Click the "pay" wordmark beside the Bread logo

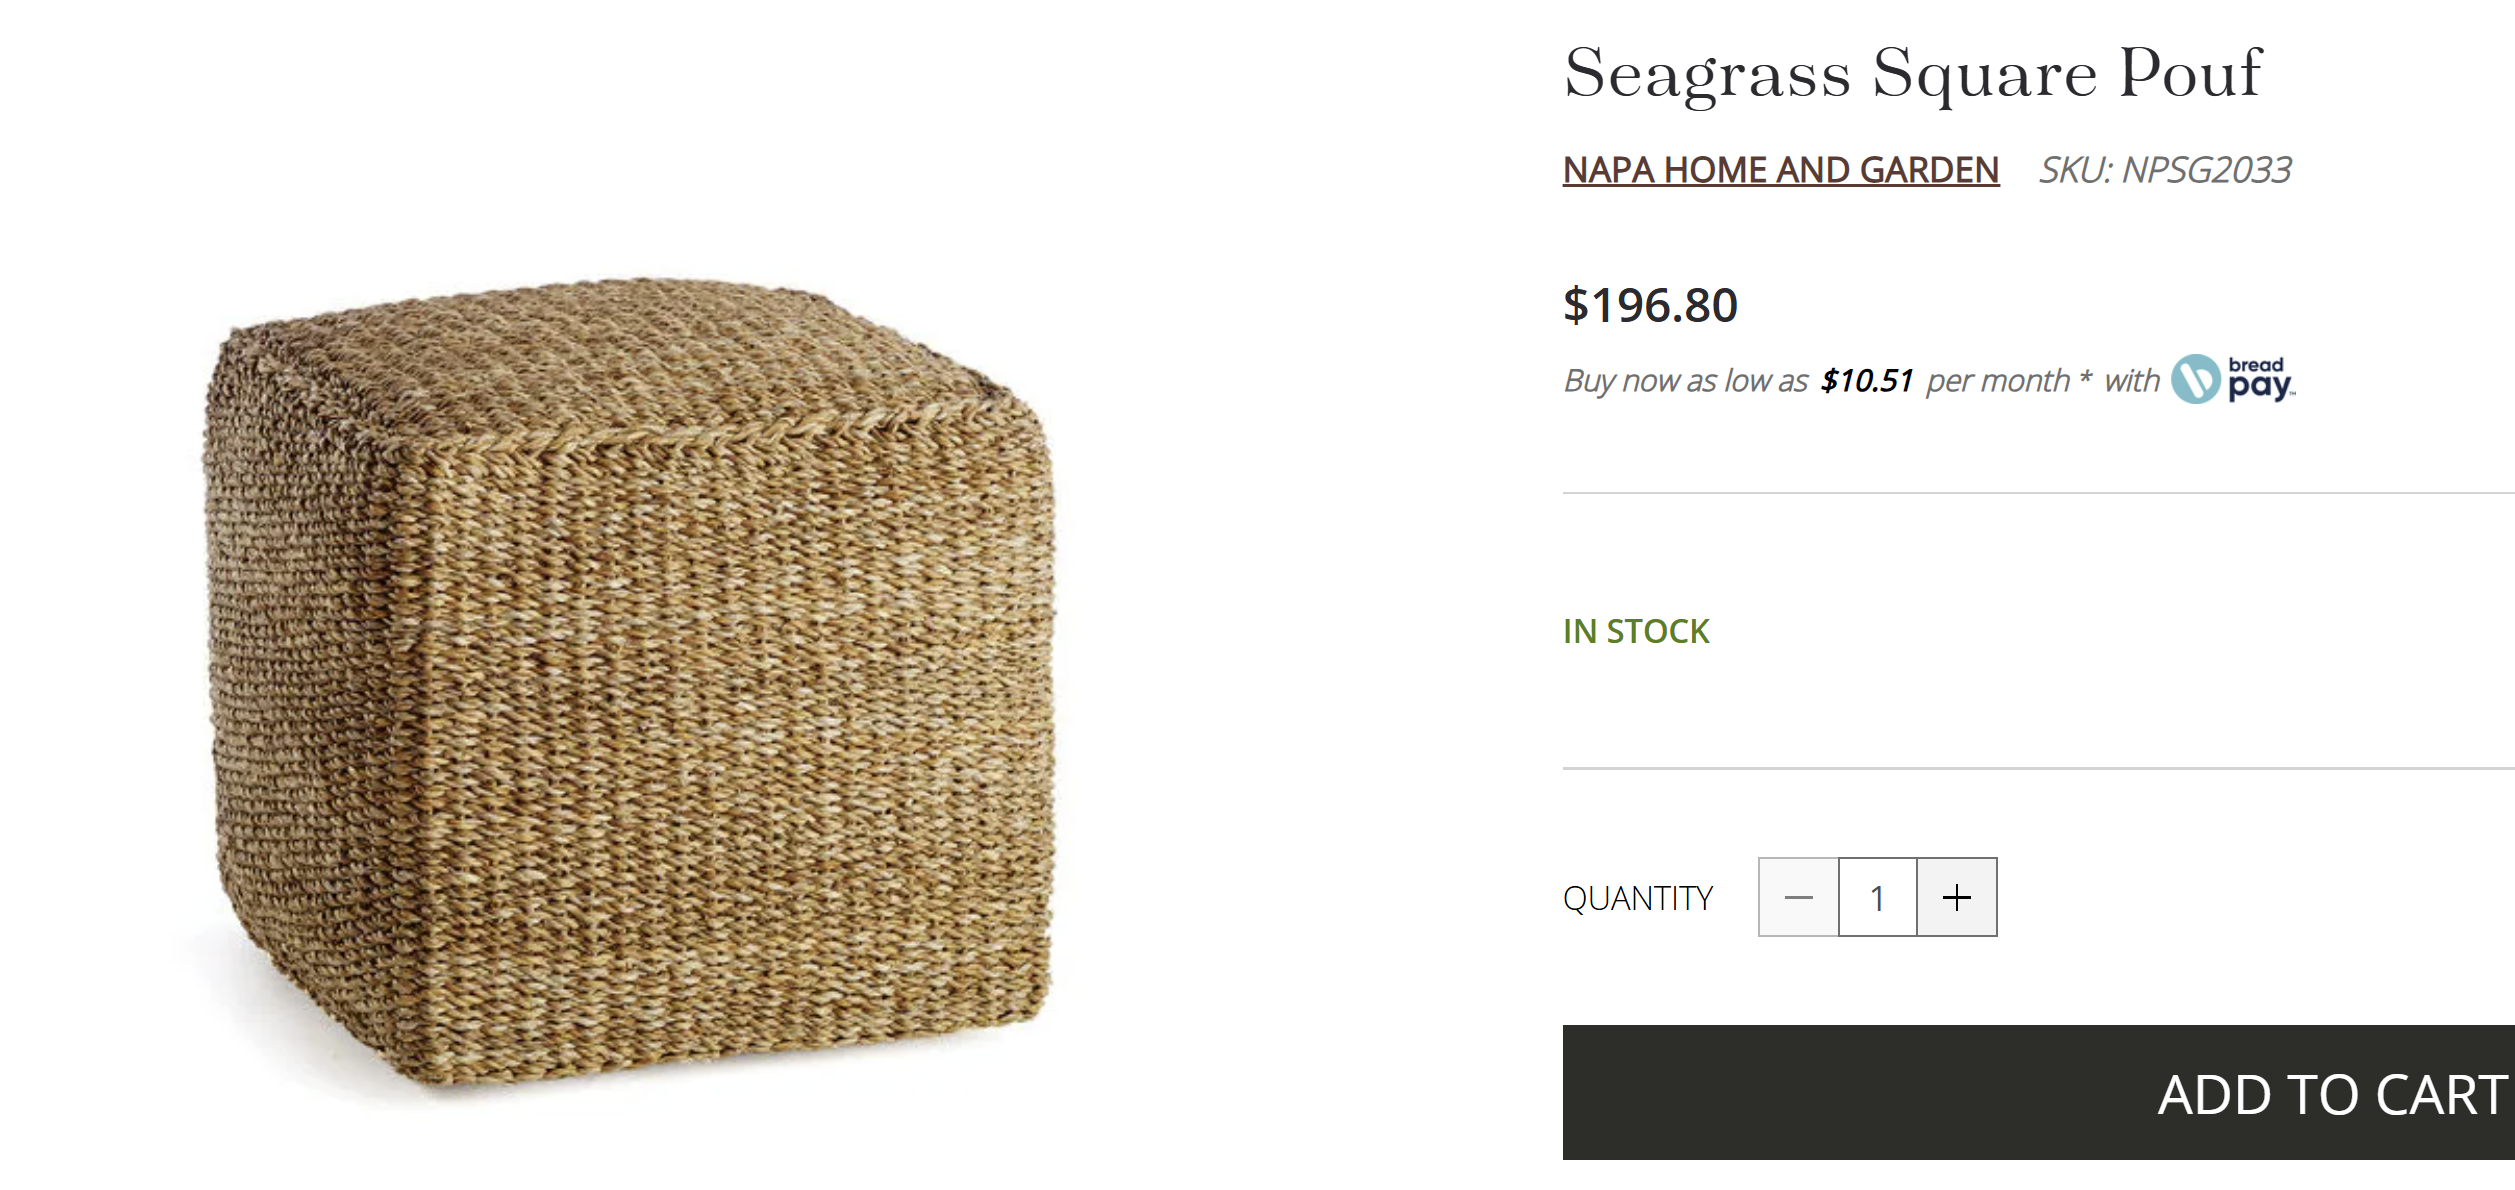click(2260, 385)
